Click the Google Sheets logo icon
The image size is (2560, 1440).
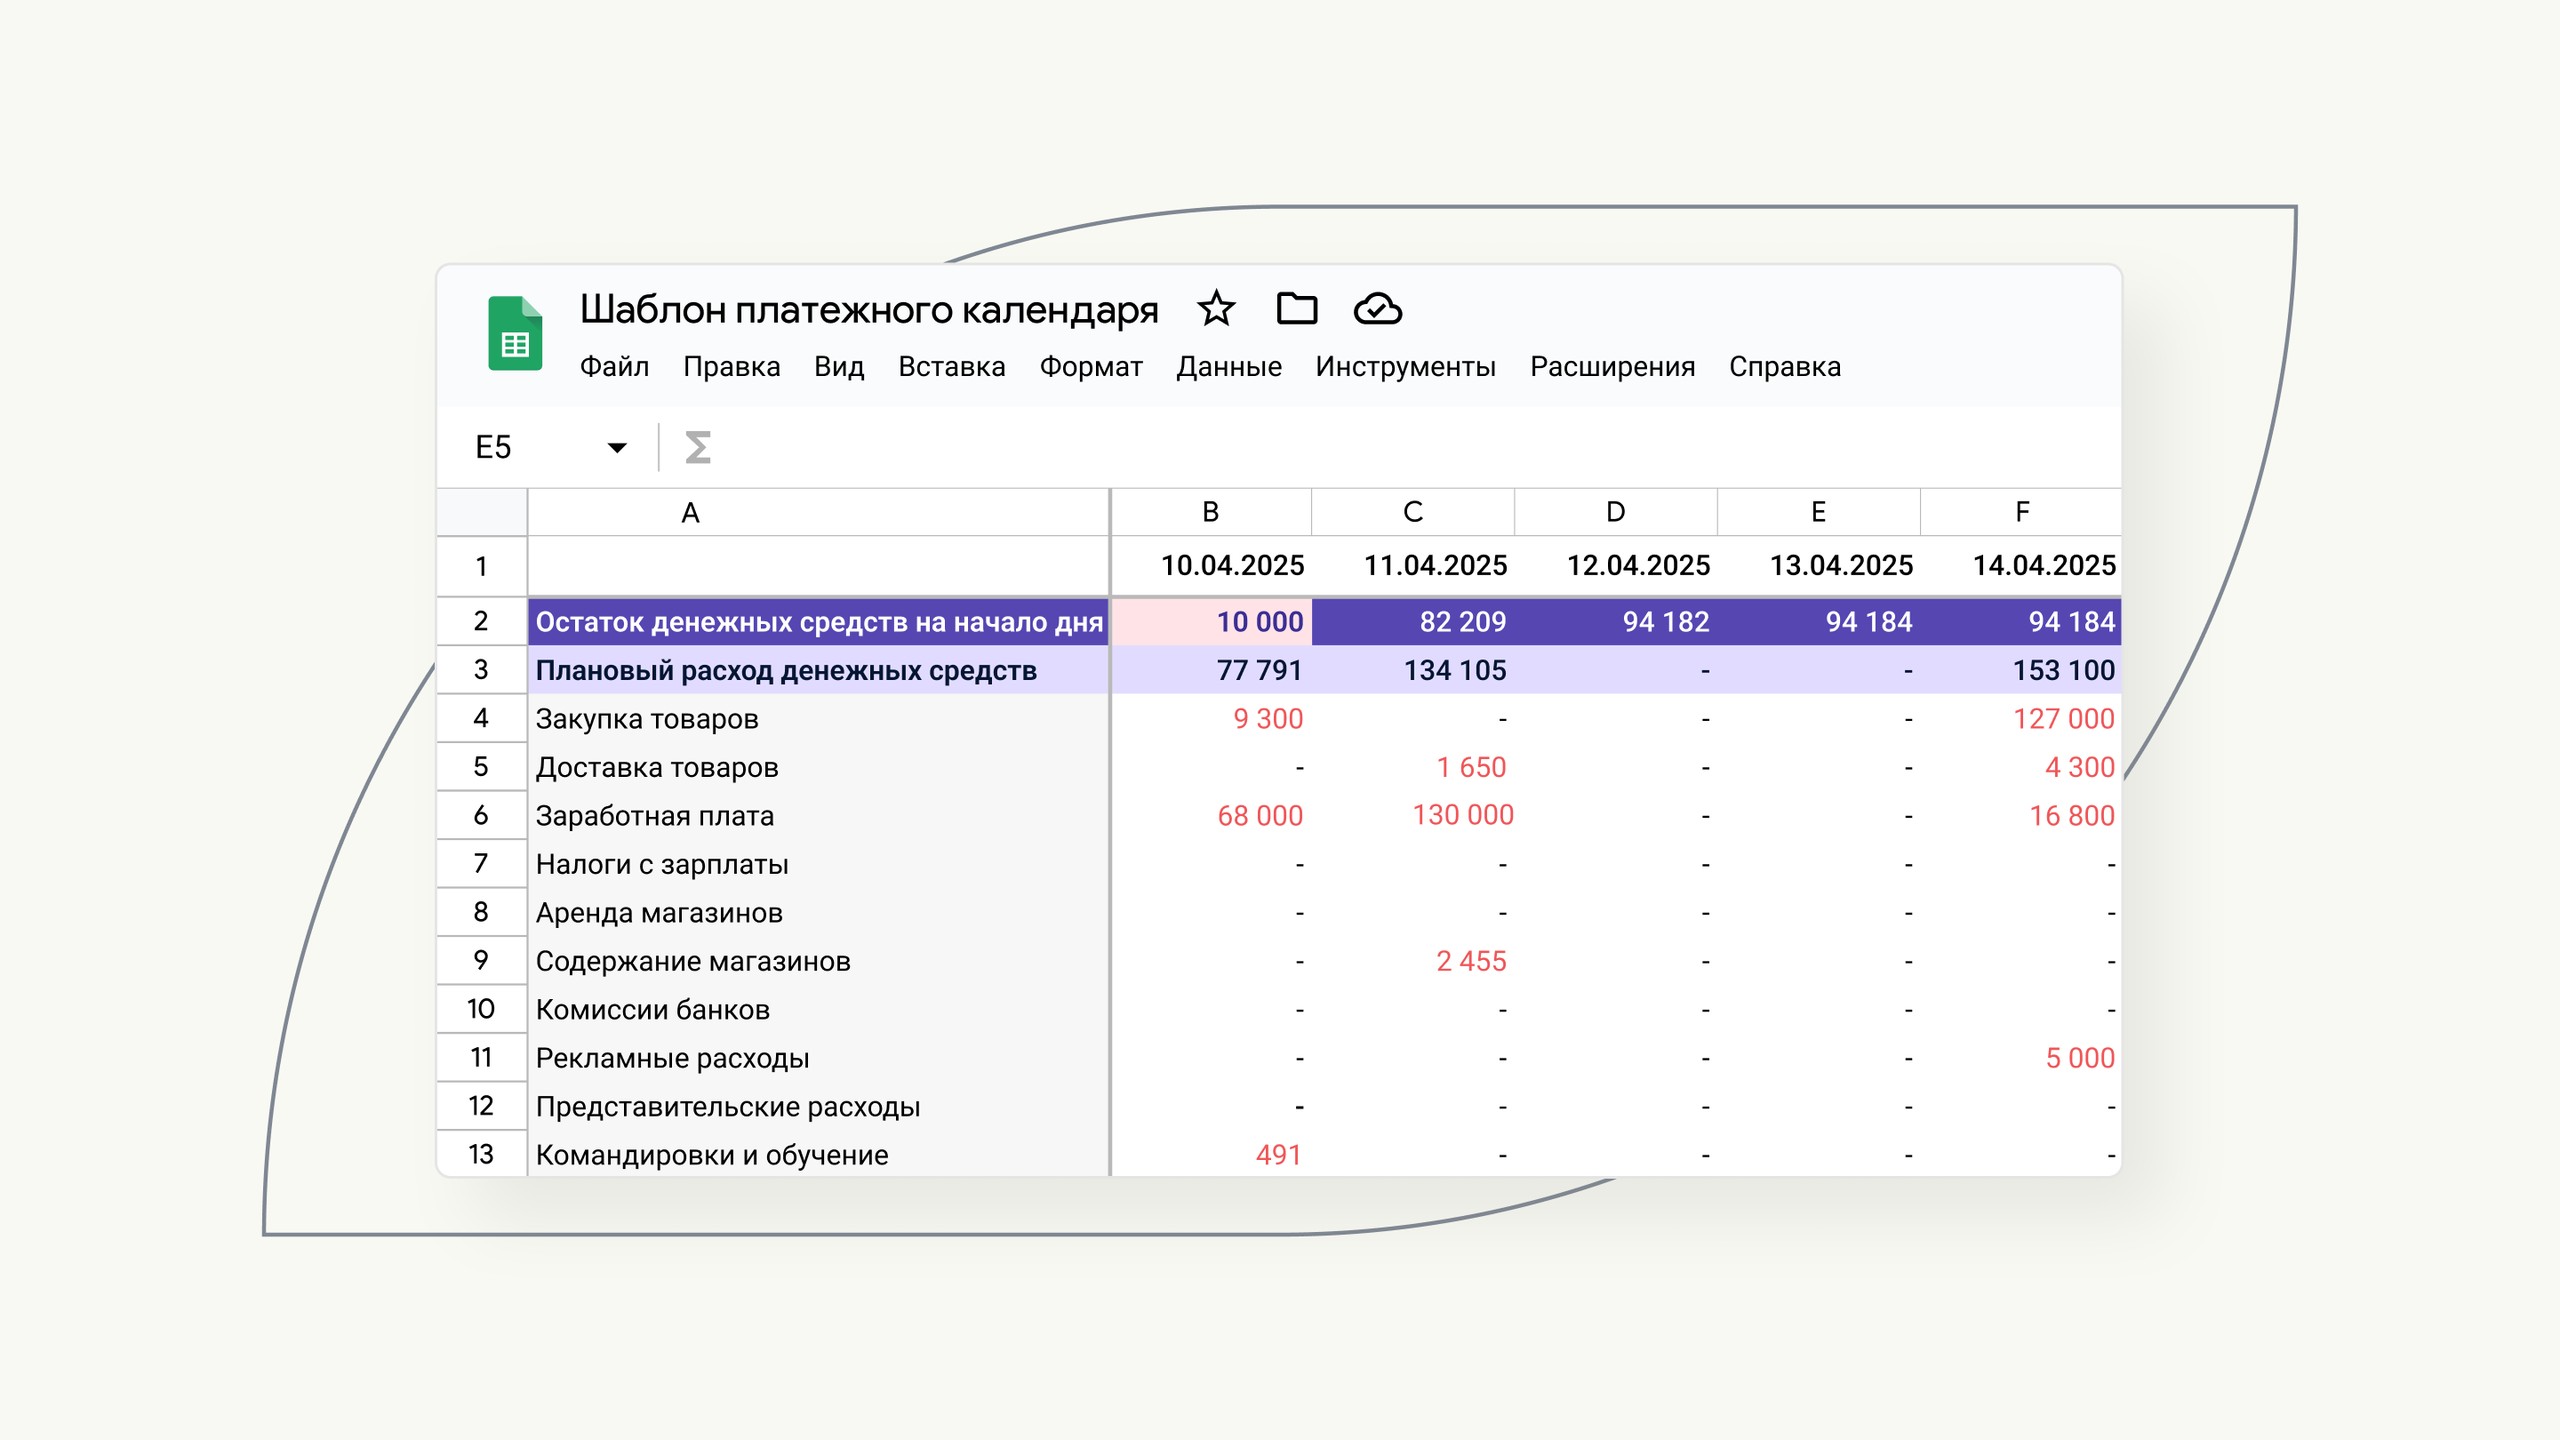click(515, 334)
